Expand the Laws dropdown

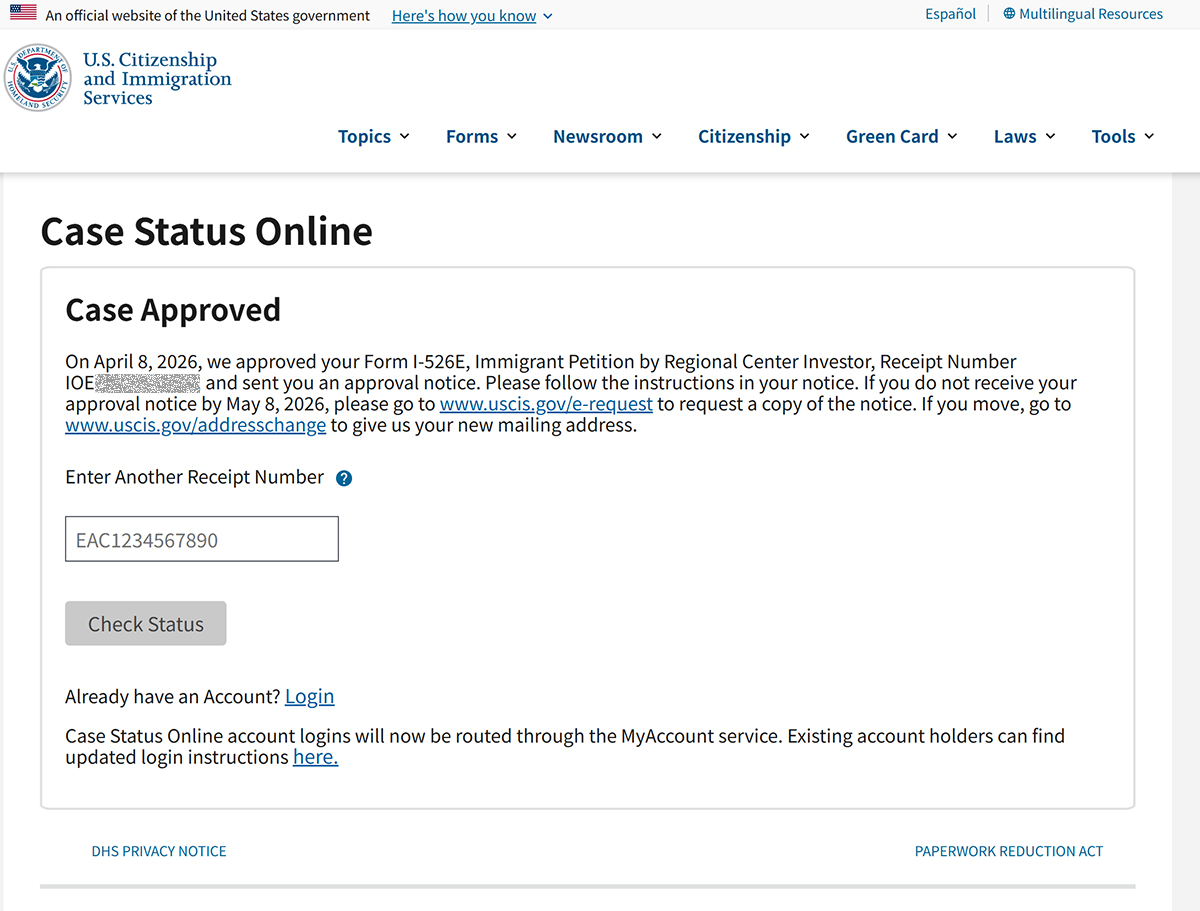tap(1024, 137)
